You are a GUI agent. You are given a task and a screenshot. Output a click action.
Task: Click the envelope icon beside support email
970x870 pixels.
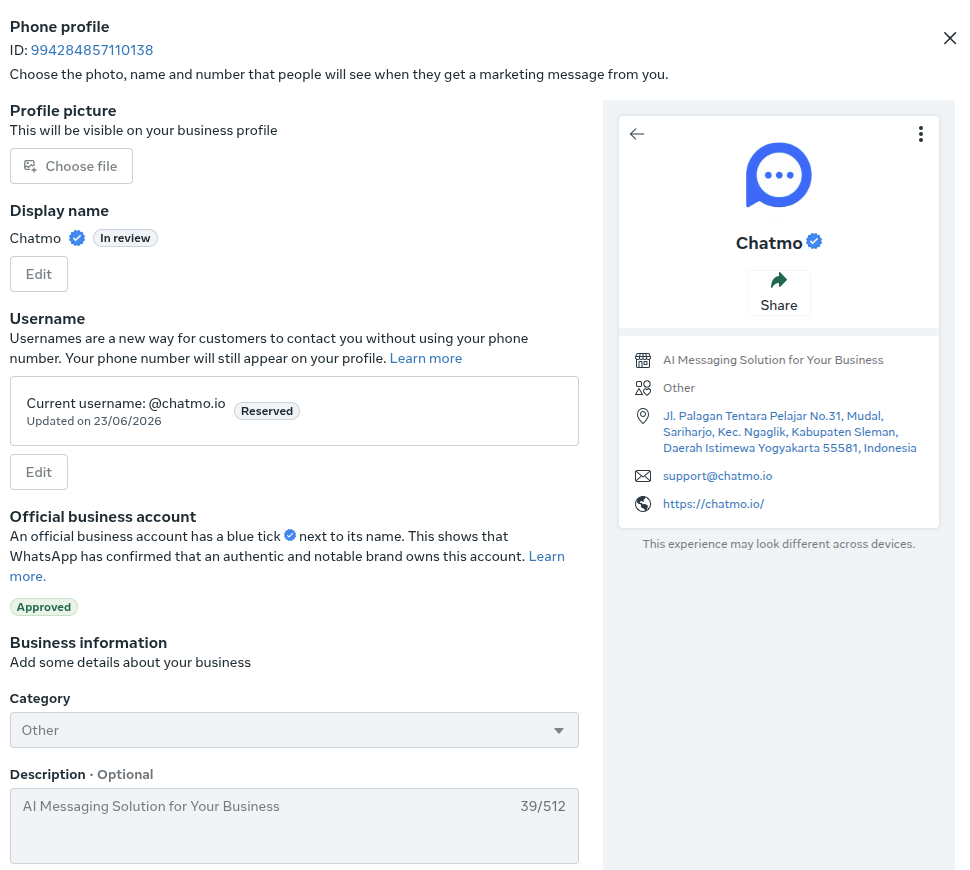point(643,476)
